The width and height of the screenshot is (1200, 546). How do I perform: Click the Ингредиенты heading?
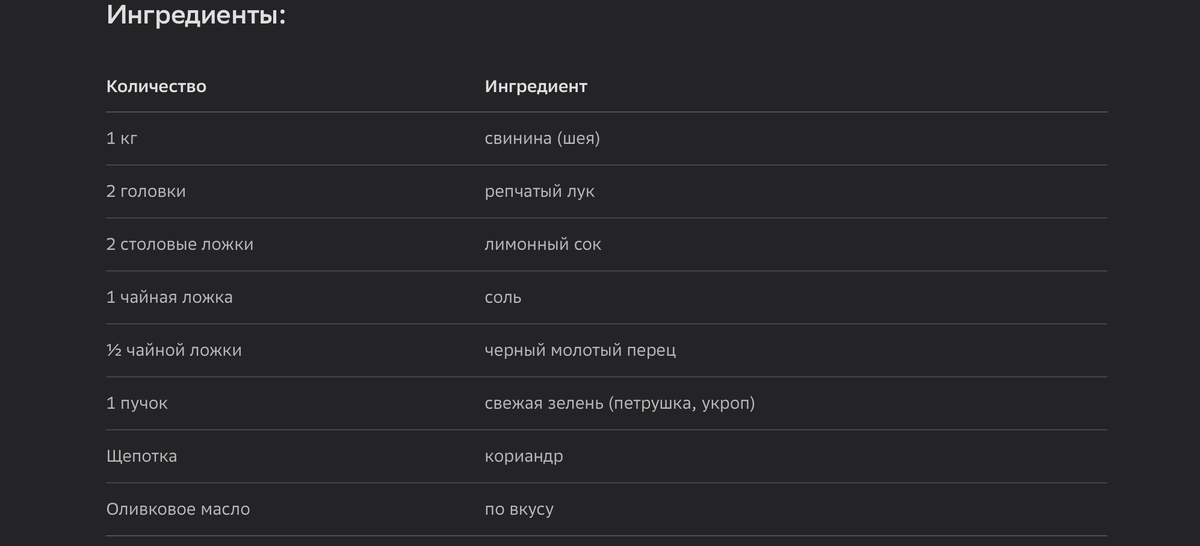(x=196, y=16)
